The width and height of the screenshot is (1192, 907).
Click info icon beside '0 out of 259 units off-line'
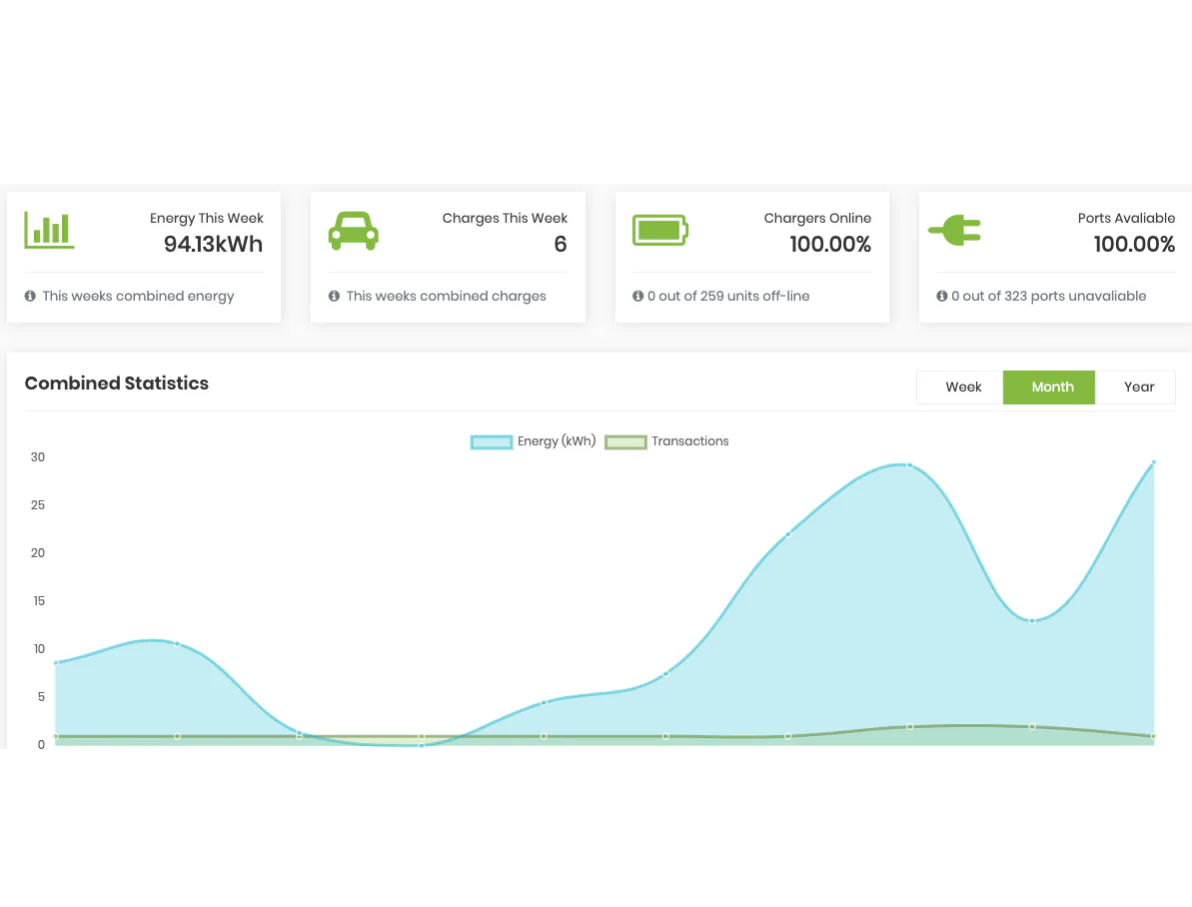(x=638, y=296)
